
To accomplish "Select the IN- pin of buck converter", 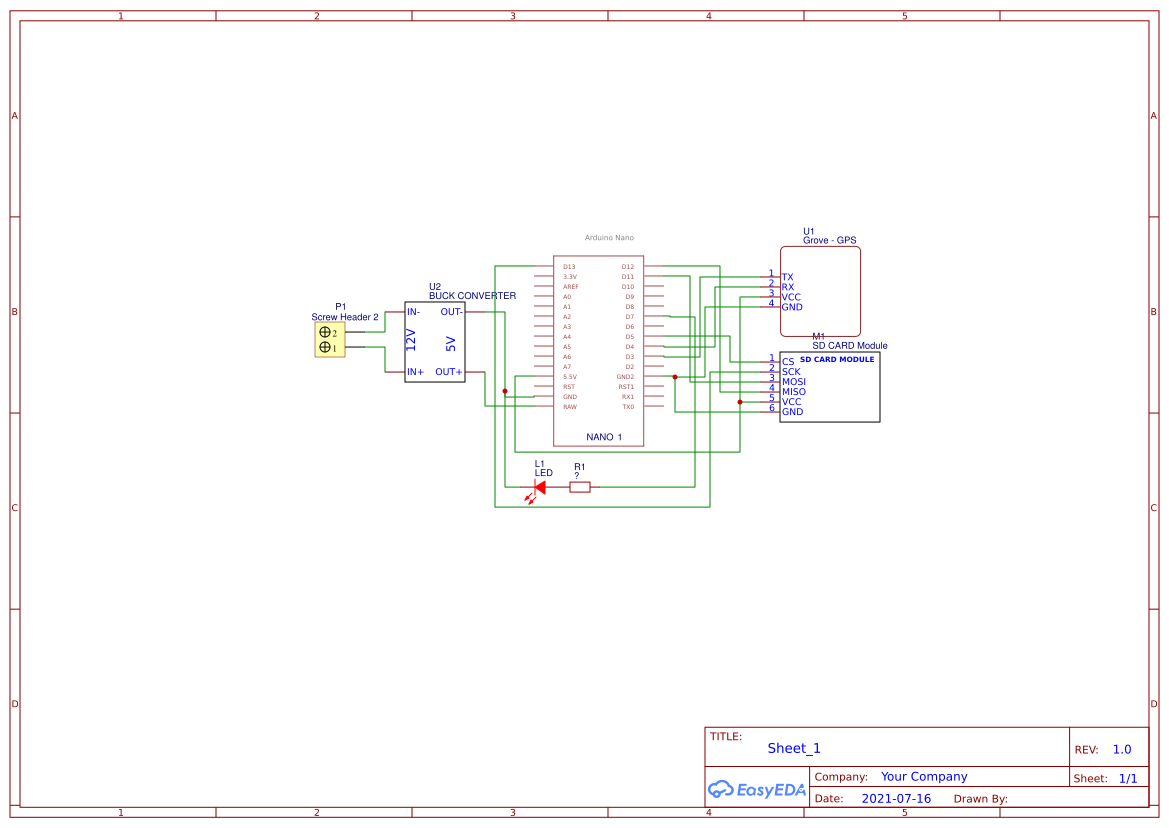I will tap(413, 312).
